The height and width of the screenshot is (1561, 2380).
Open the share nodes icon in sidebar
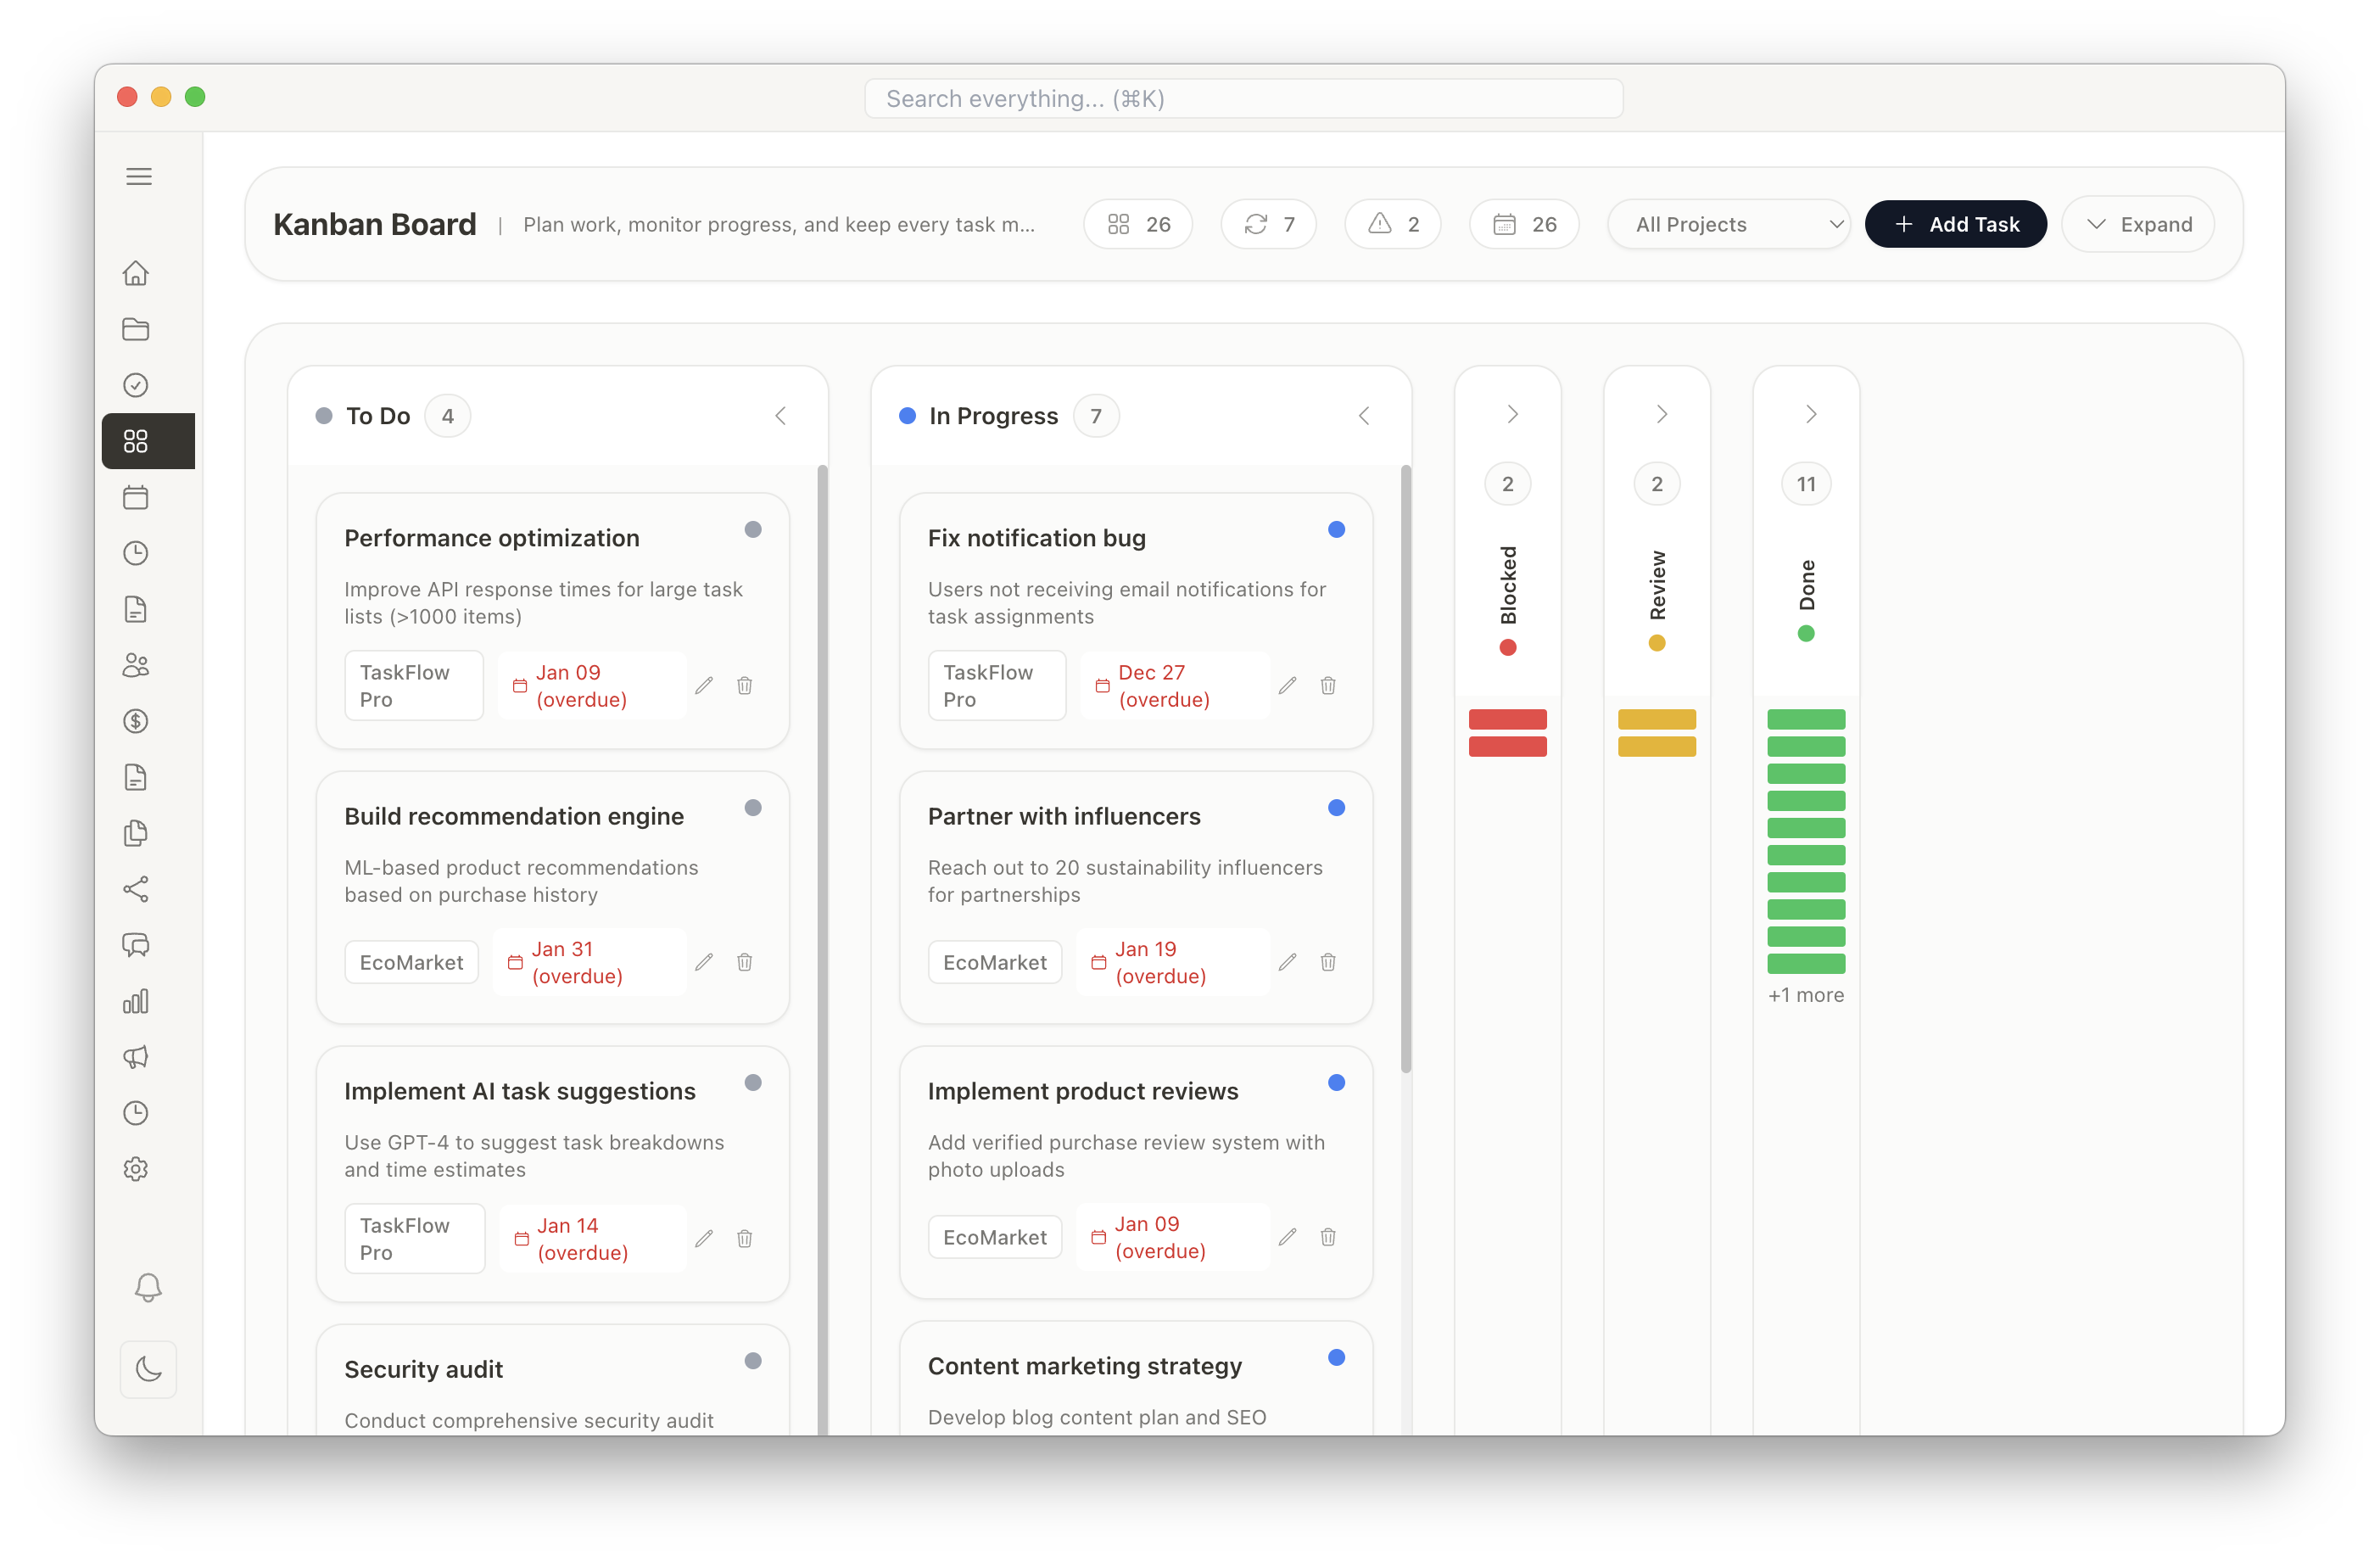136,889
